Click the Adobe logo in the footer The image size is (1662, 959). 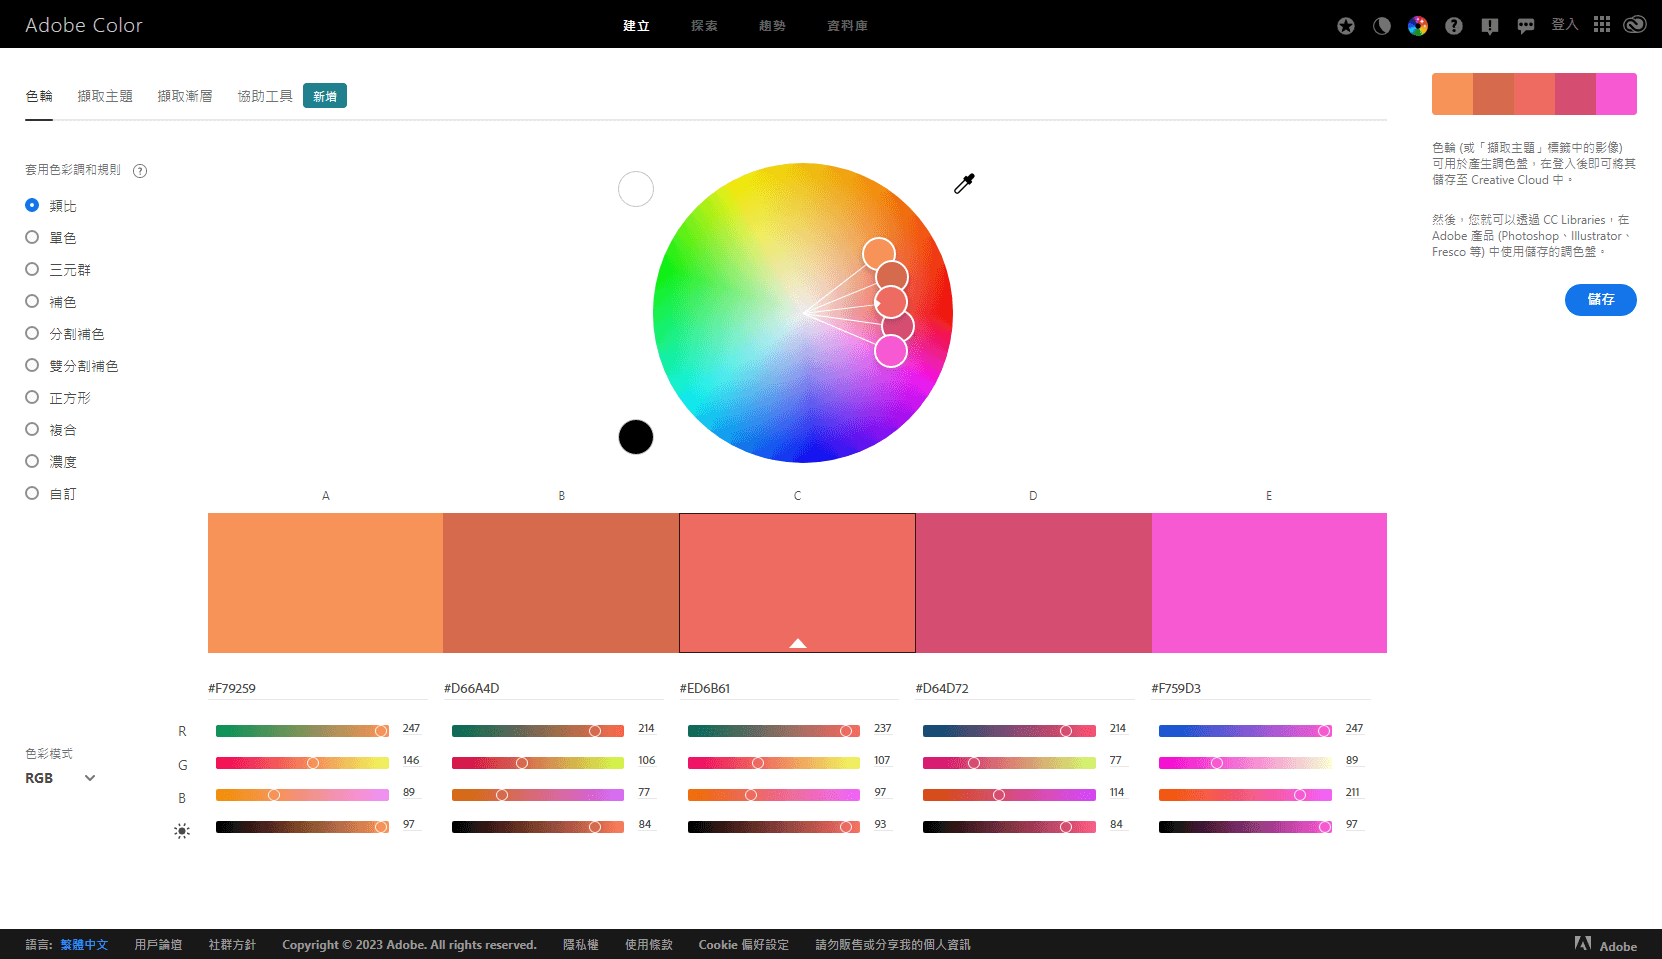(1606, 945)
